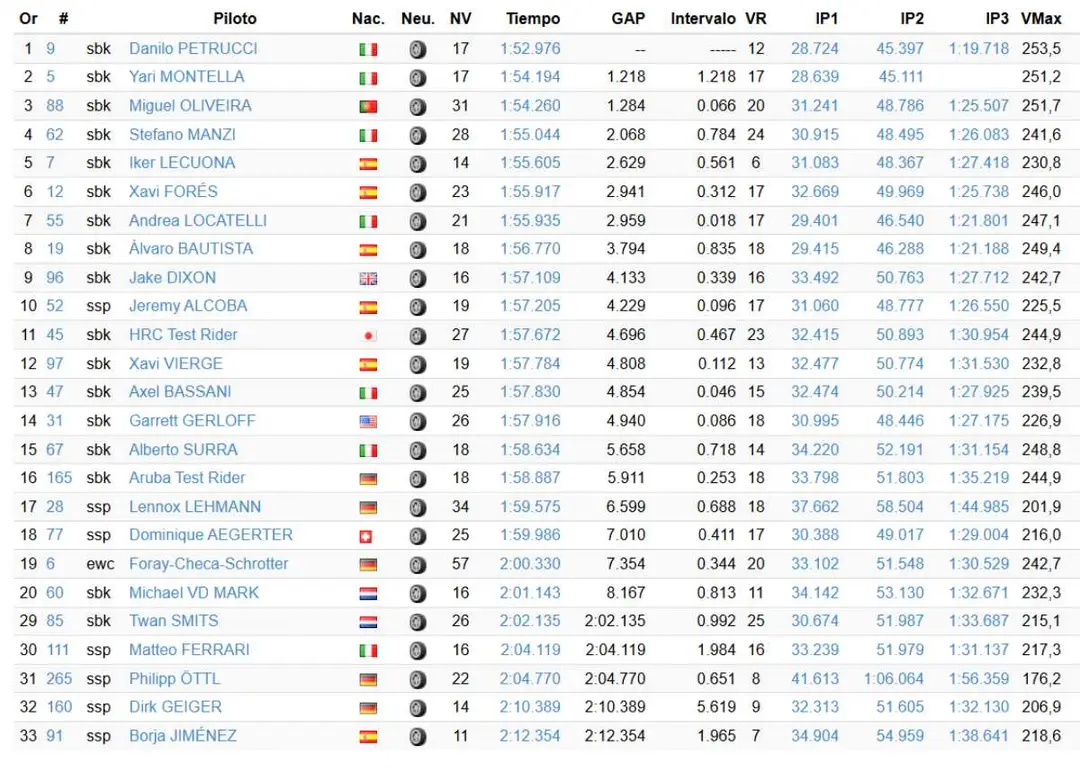Click IP1 split 28.639 for MONTELLA
1080x771 pixels.
point(815,76)
